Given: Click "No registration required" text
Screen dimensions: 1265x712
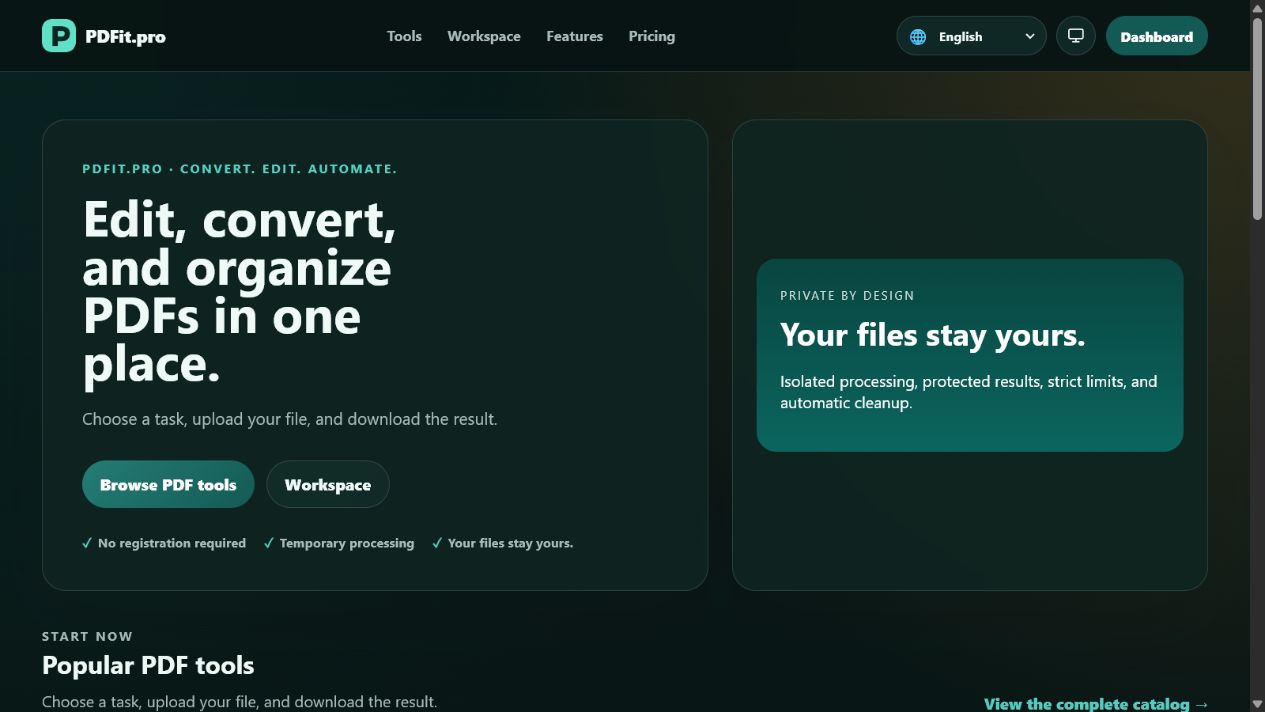Looking at the screenshot, I should [171, 543].
